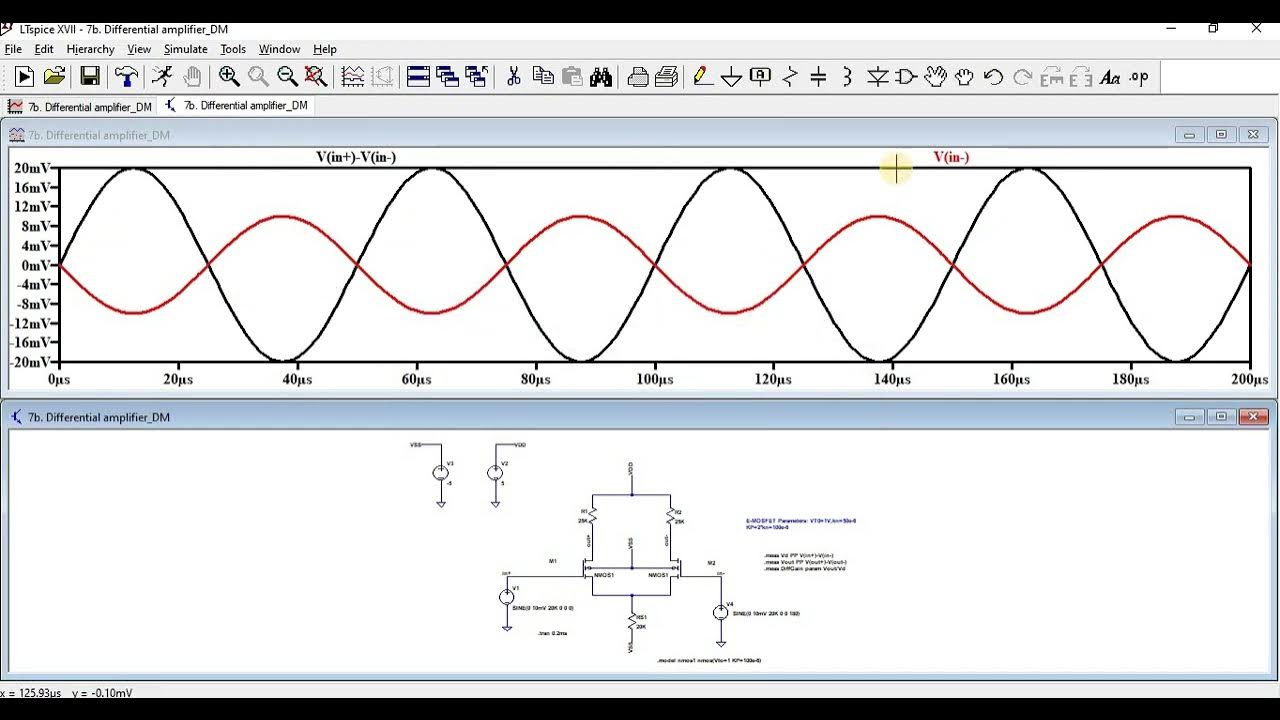Open Find with the binoculars icon
This screenshot has width=1280, height=720.
[x=601, y=76]
